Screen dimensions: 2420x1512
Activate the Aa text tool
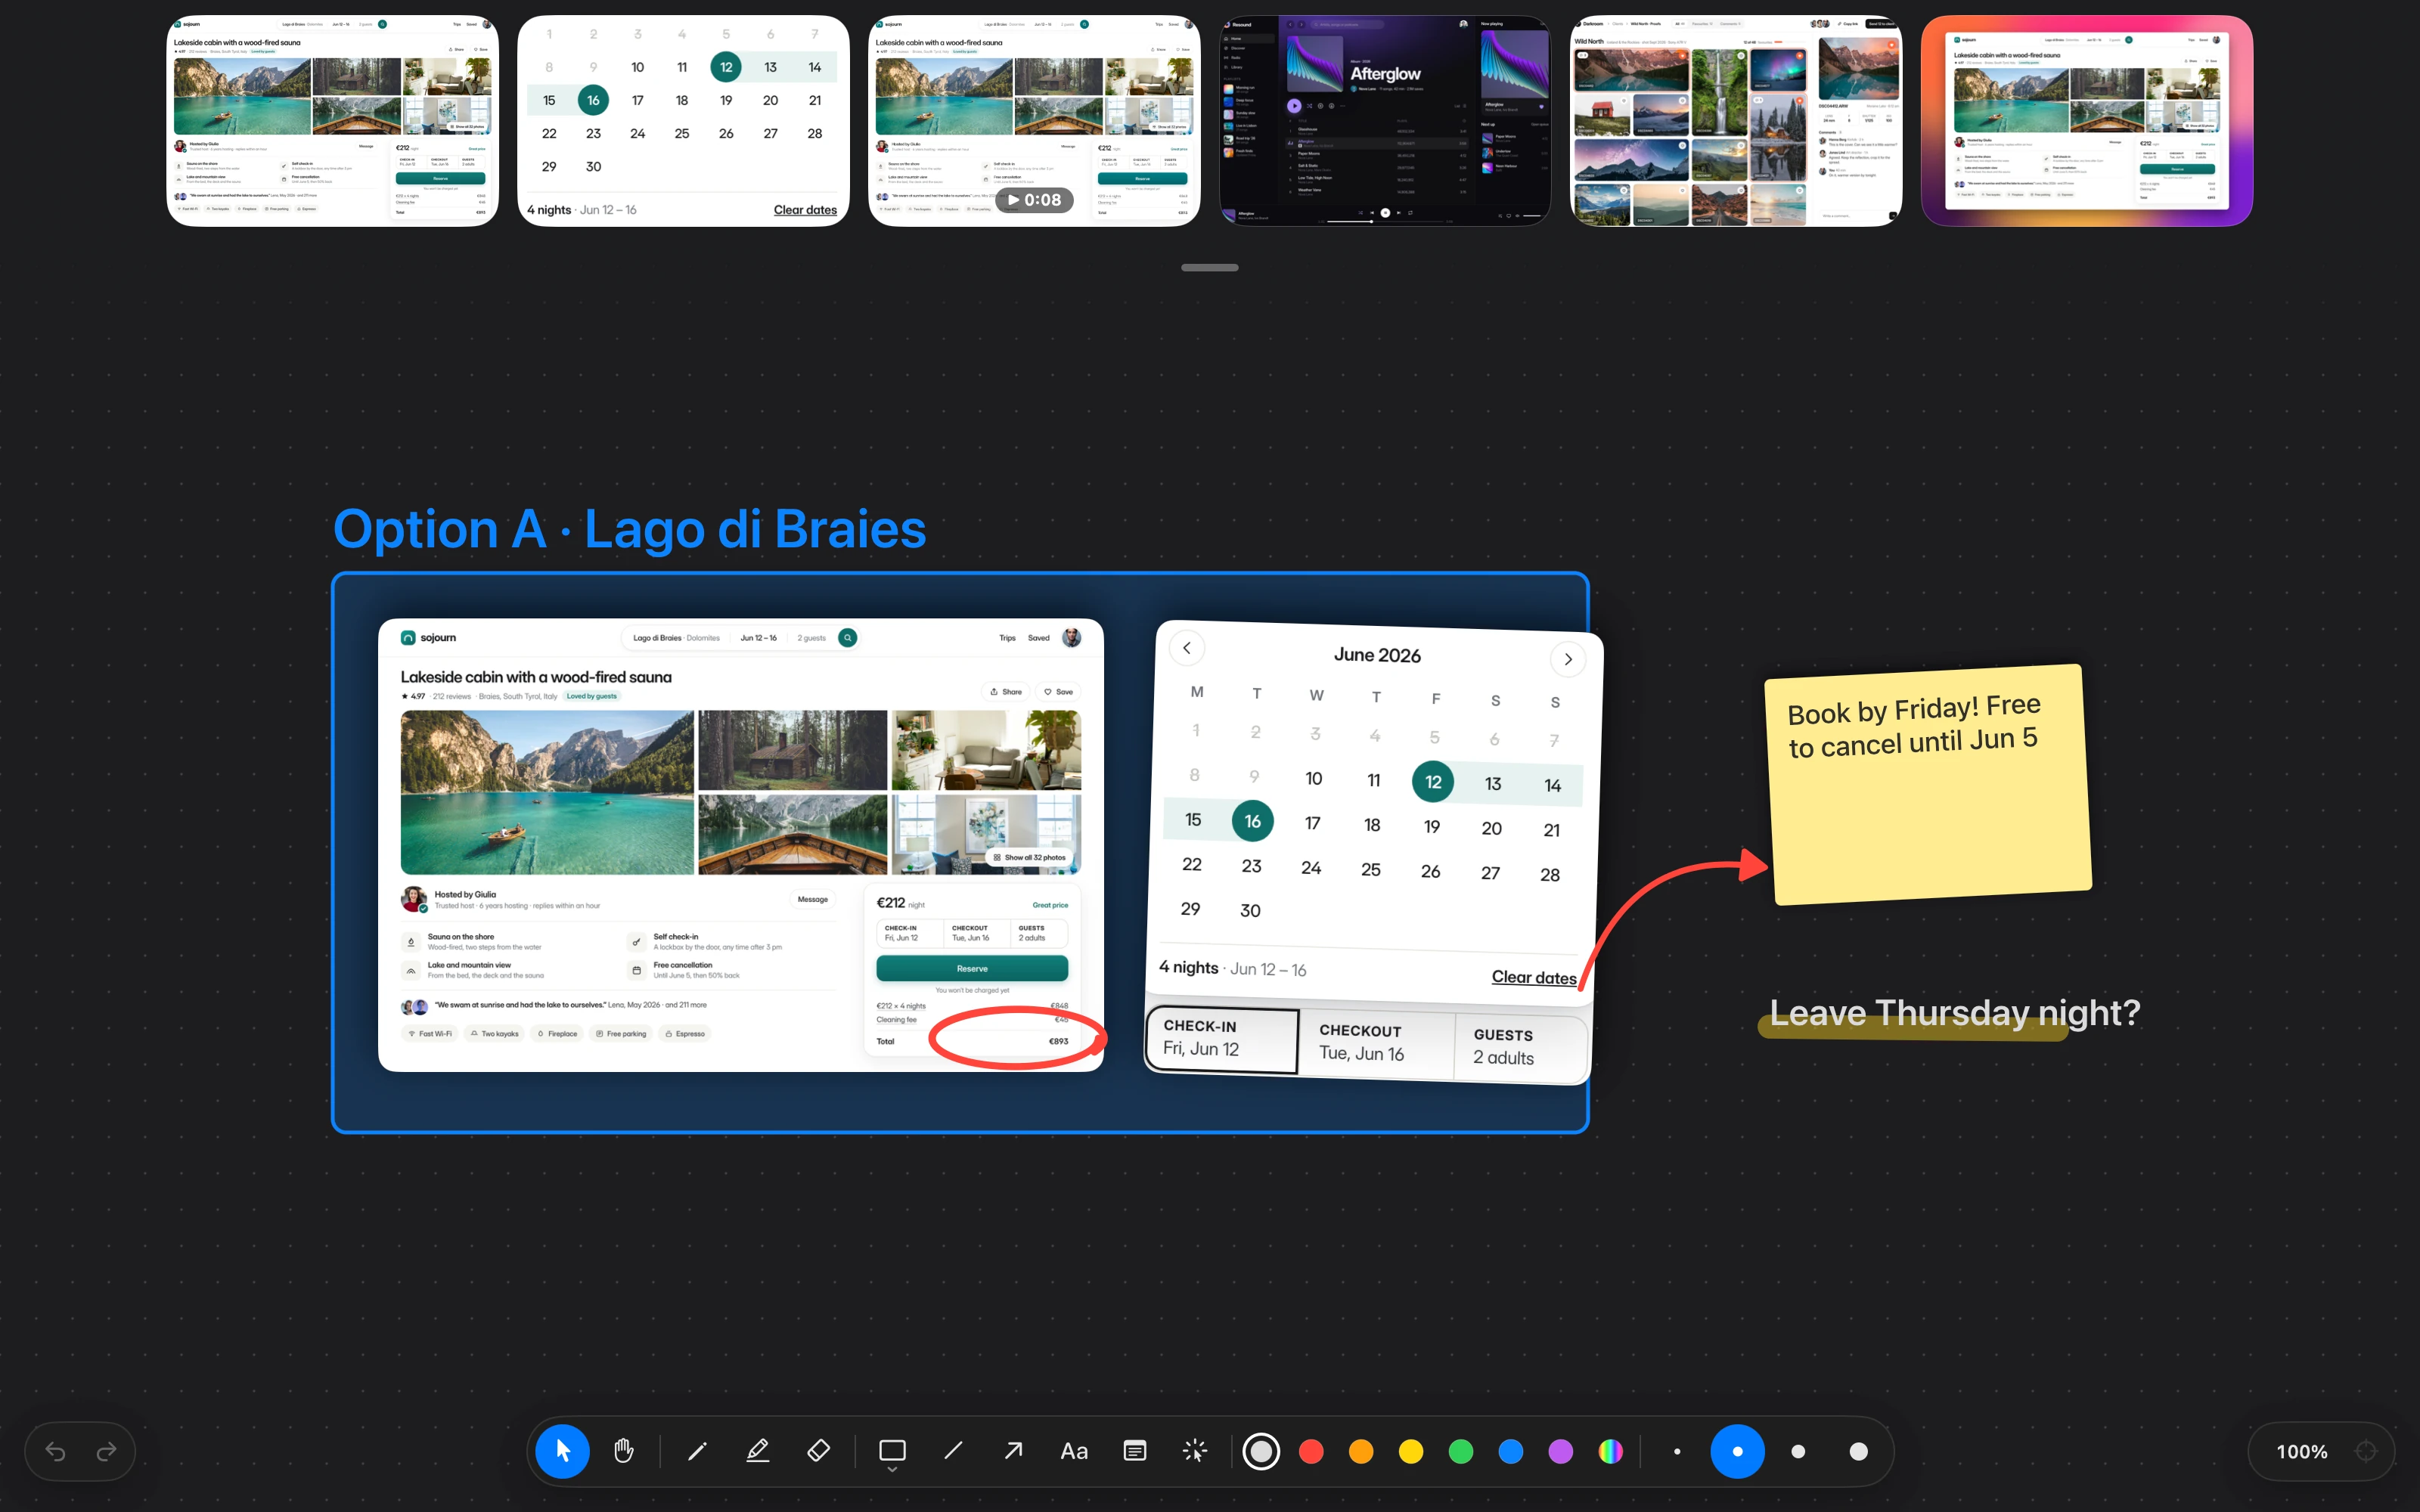click(x=1074, y=1451)
